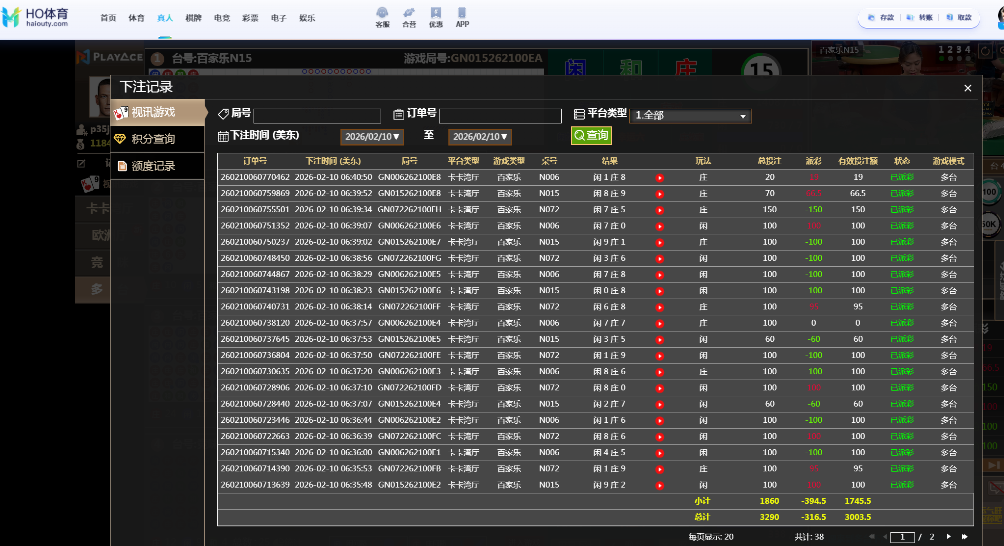
Task: Click the 订单号 input field
Action: coord(500,116)
